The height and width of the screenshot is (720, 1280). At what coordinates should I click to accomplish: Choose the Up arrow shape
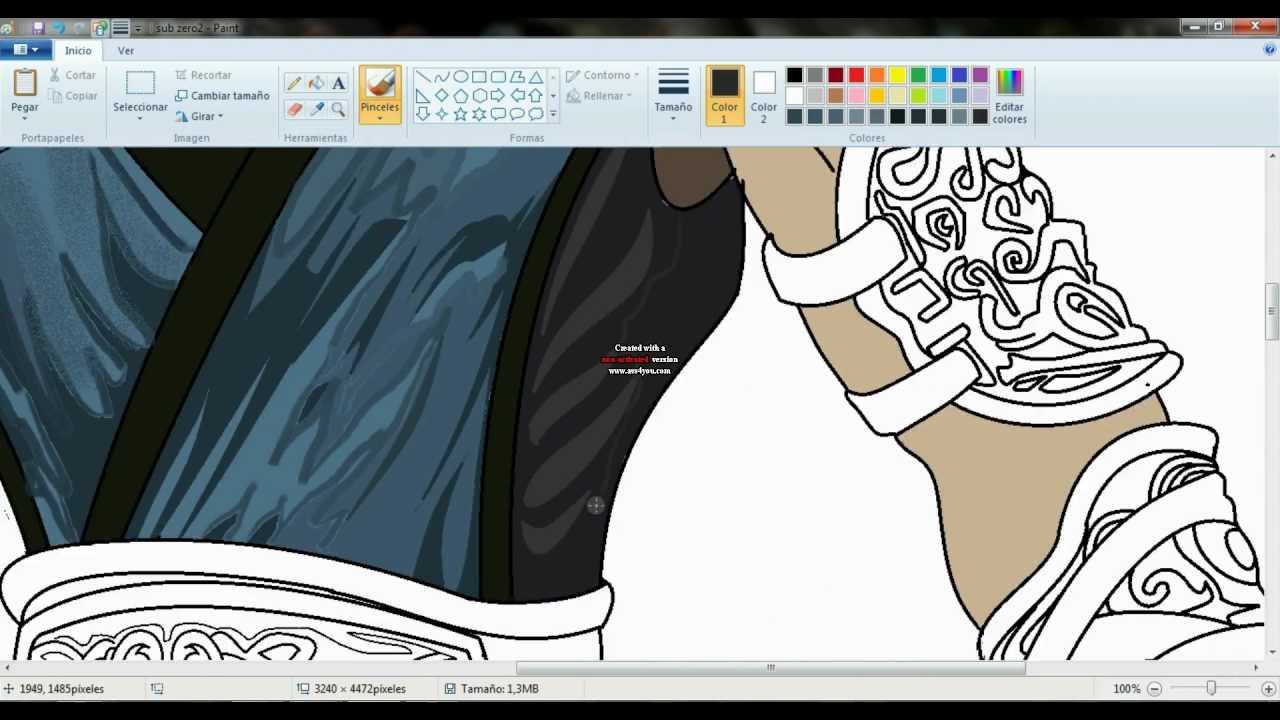point(536,96)
